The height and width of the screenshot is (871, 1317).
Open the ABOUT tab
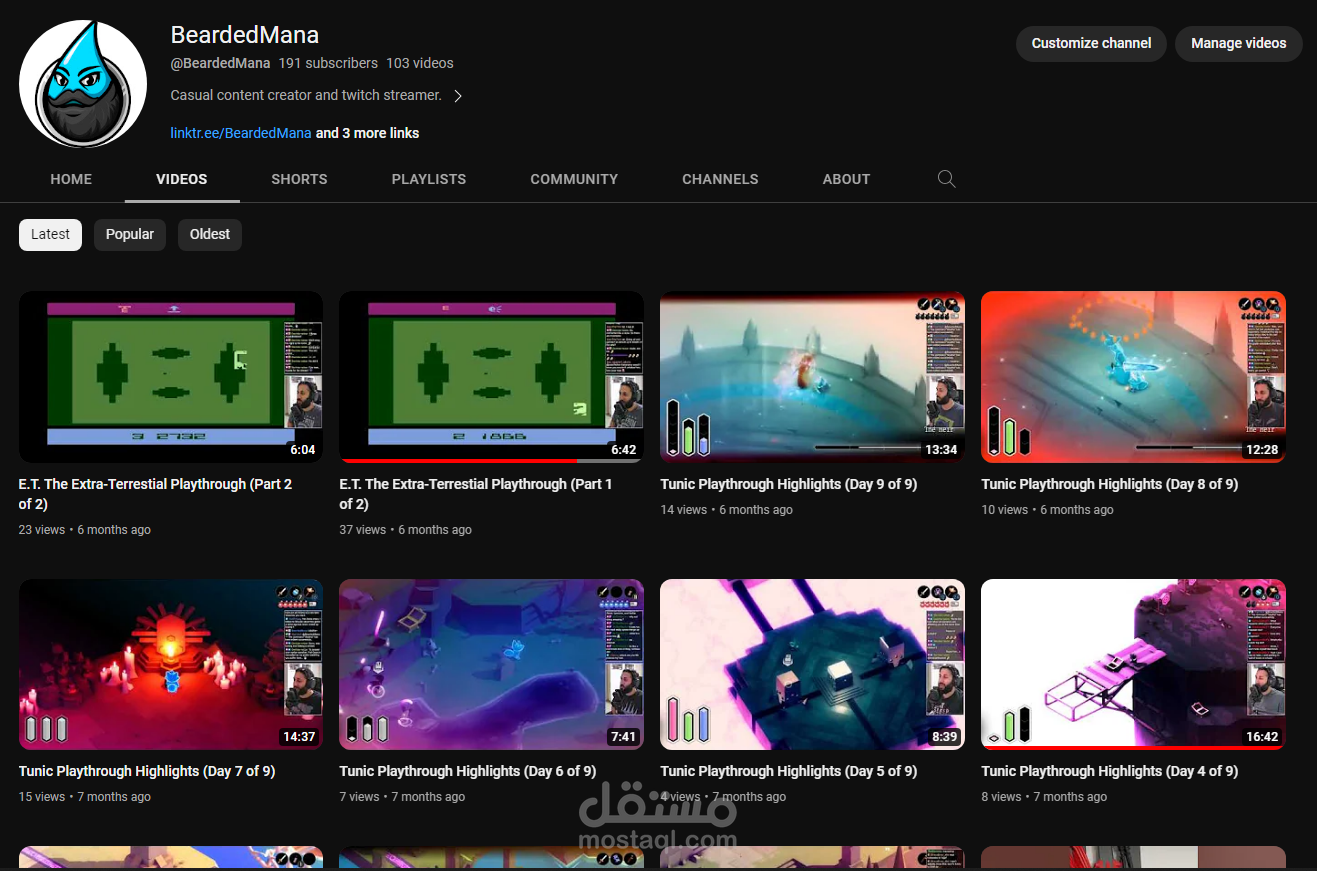coord(846,179)
